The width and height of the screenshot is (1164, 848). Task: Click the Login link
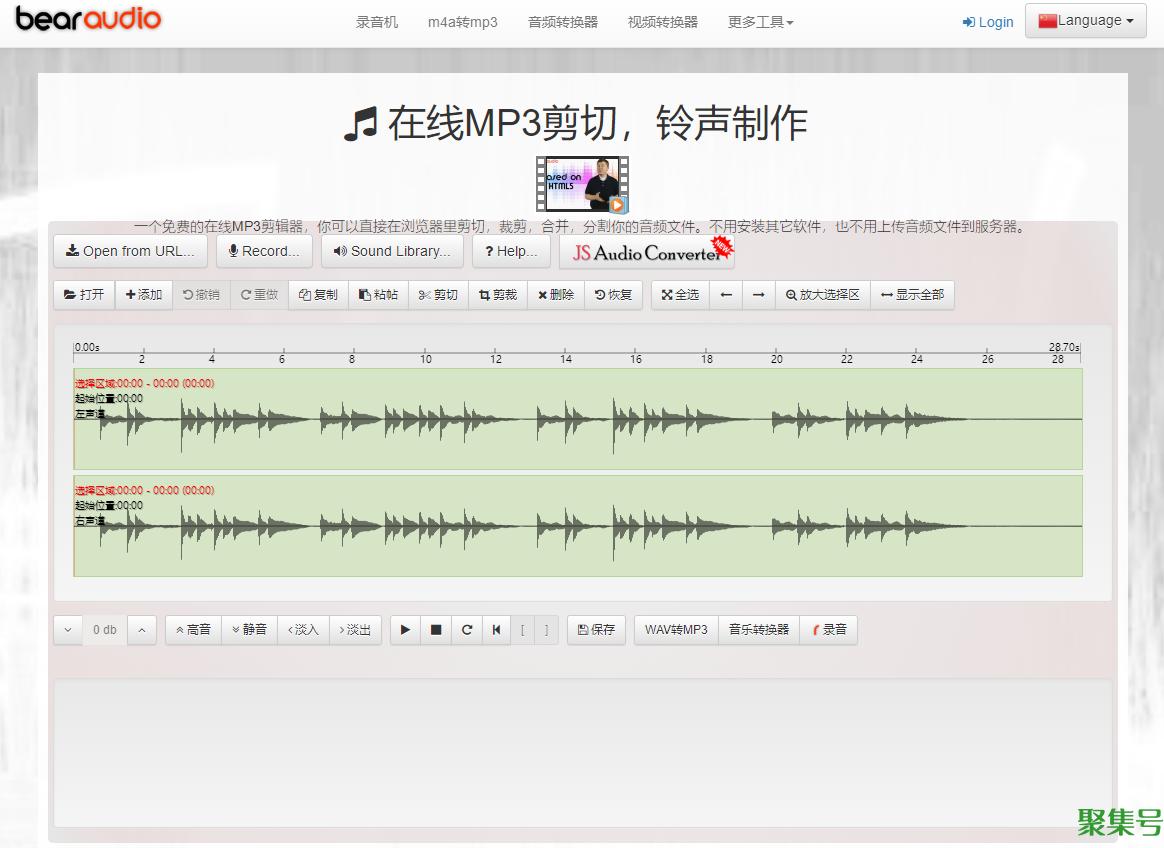point(987,22)
